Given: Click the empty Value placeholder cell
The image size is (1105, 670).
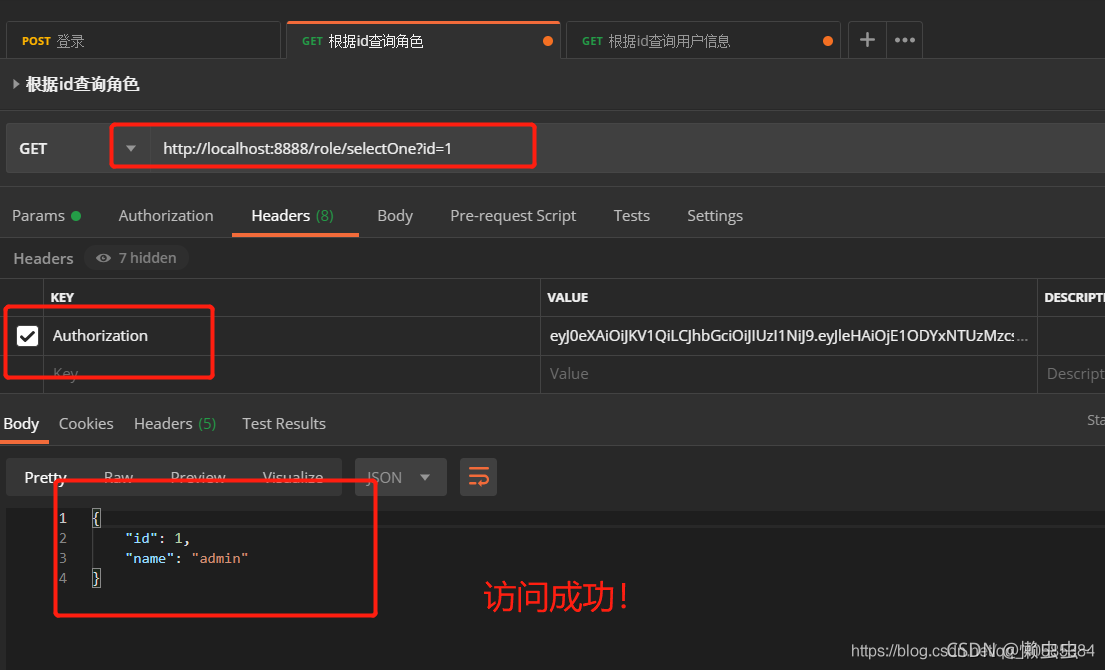Looking at the screenshot, I should (789, 374).
